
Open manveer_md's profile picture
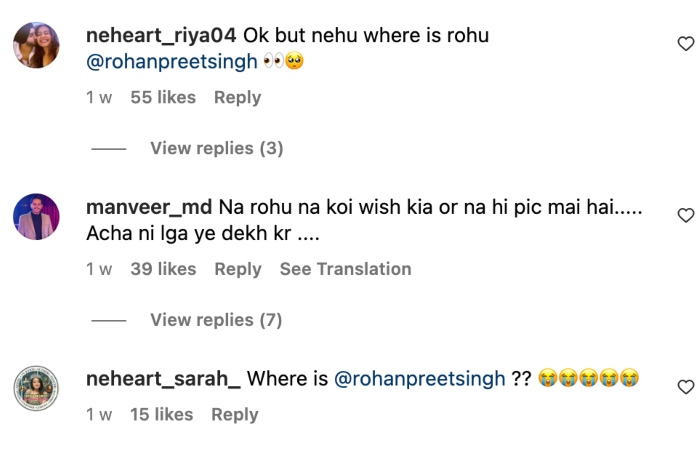click(x=37, y=216)
